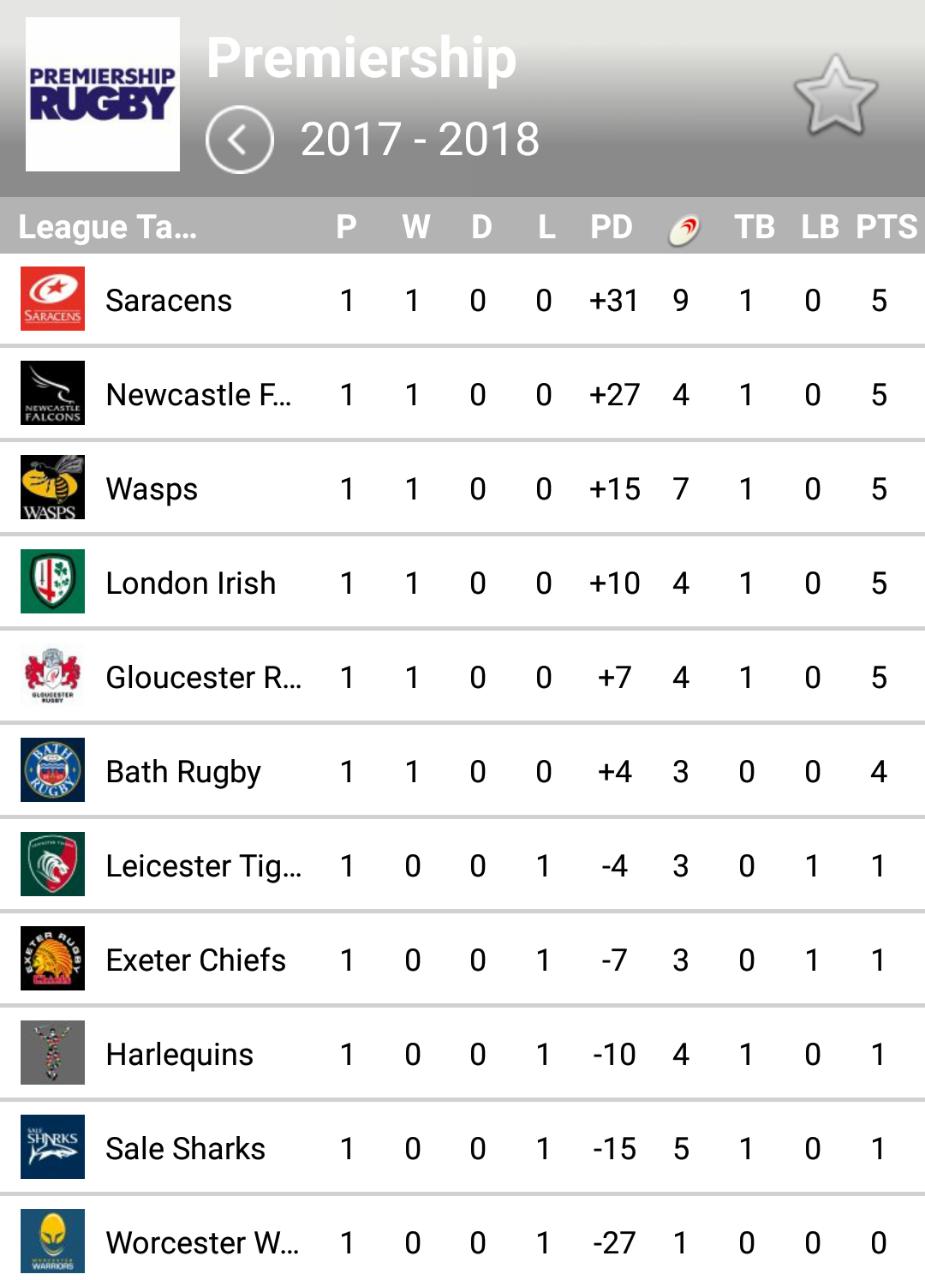Click the rugby ball tries column icon
This screenshot has width=925, height=1280.
pos(683,229)
